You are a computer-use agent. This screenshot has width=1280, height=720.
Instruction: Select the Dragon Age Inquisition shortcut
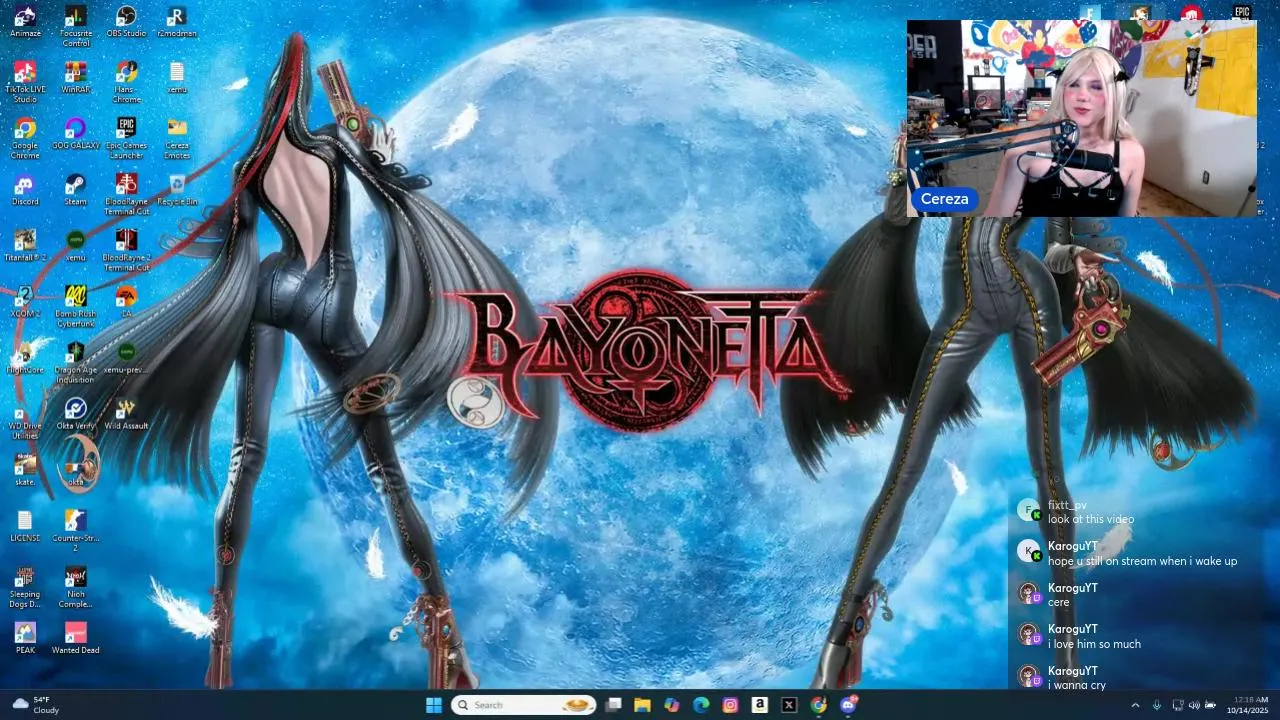75,363
